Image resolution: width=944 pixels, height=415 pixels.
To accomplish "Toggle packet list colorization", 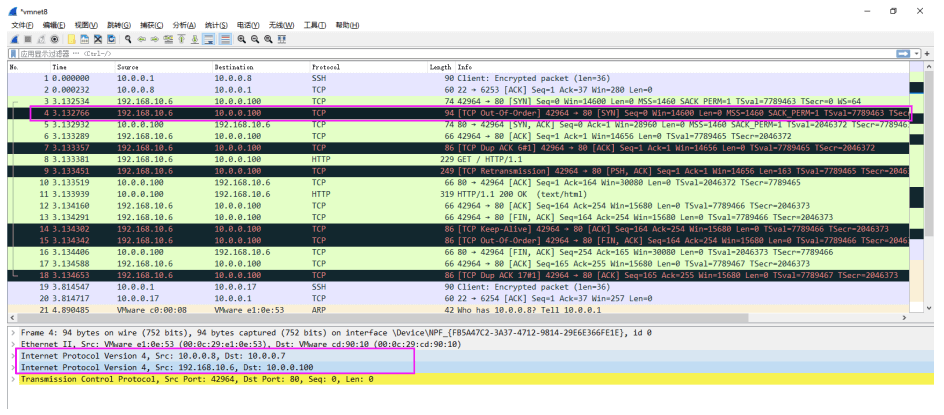I will click(225, 39).
